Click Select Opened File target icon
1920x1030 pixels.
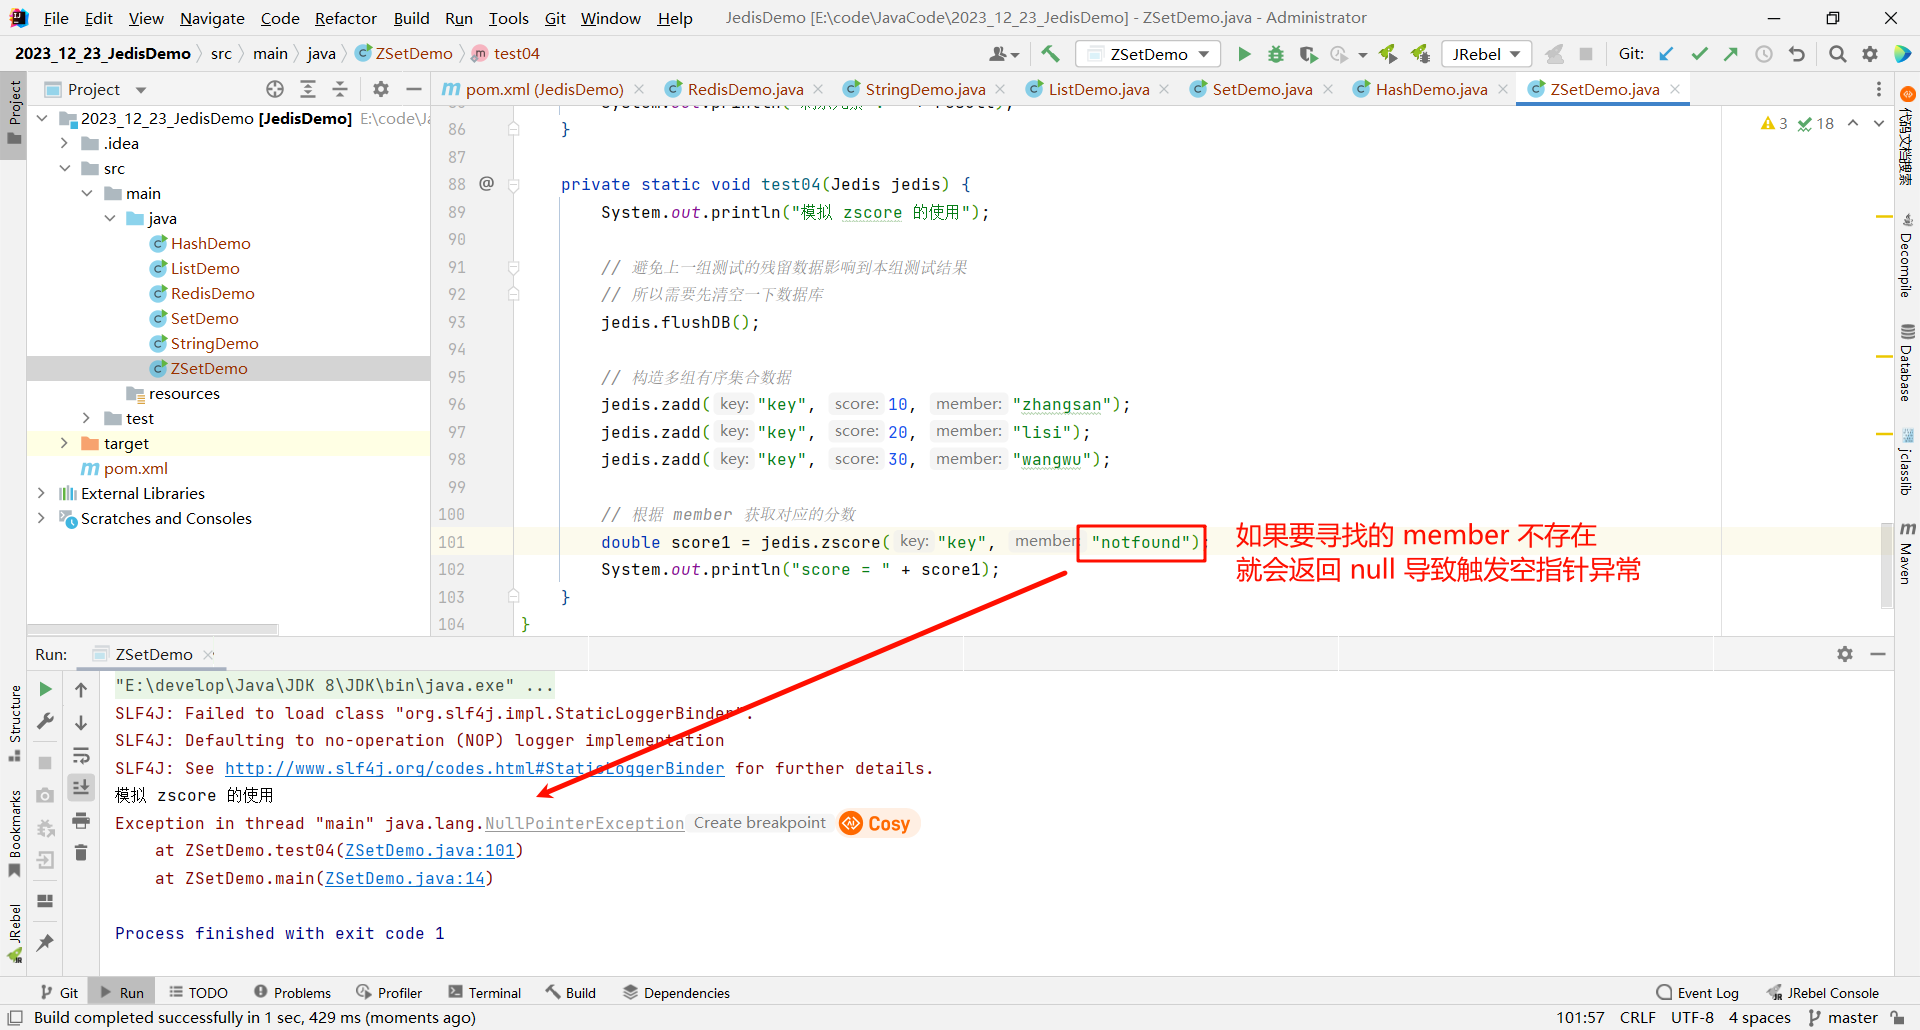click(275, 89)
